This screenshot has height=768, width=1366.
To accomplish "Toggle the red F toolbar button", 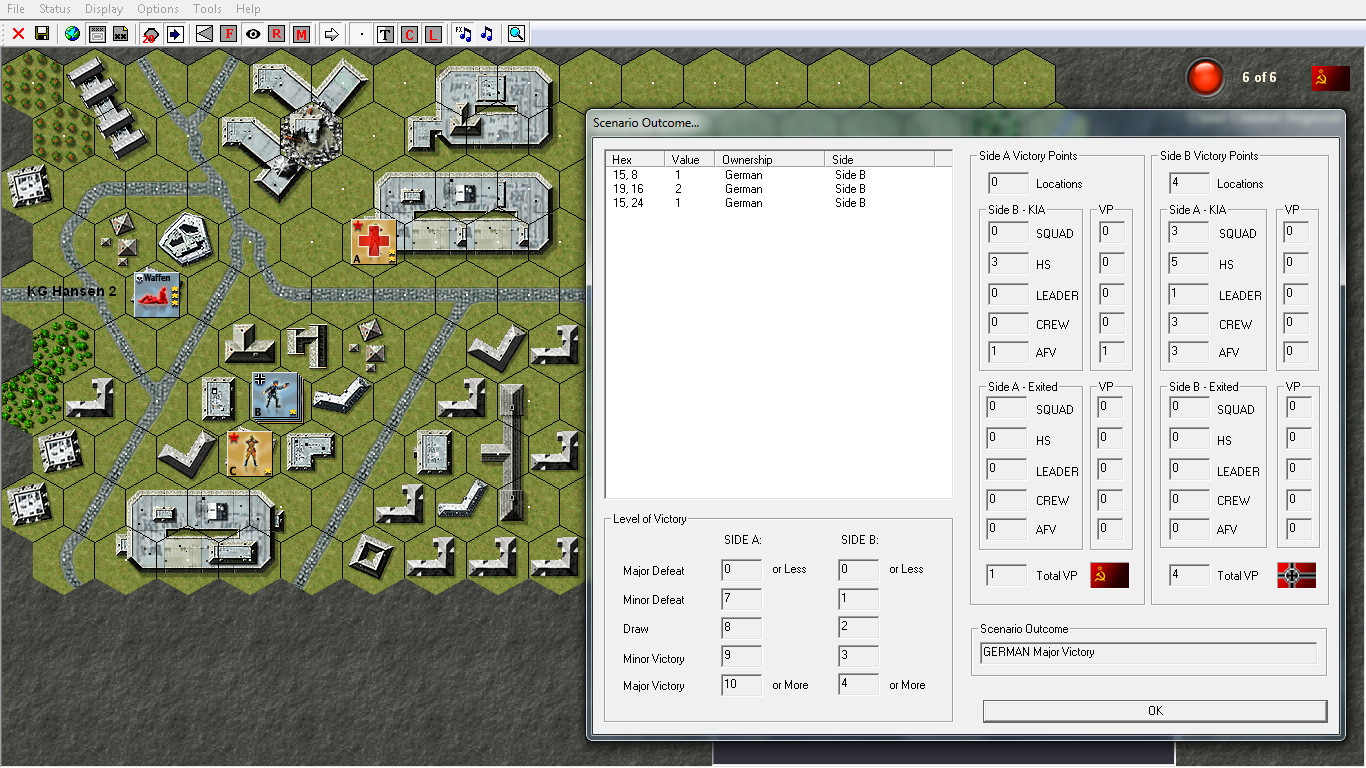I will [229, 34].
